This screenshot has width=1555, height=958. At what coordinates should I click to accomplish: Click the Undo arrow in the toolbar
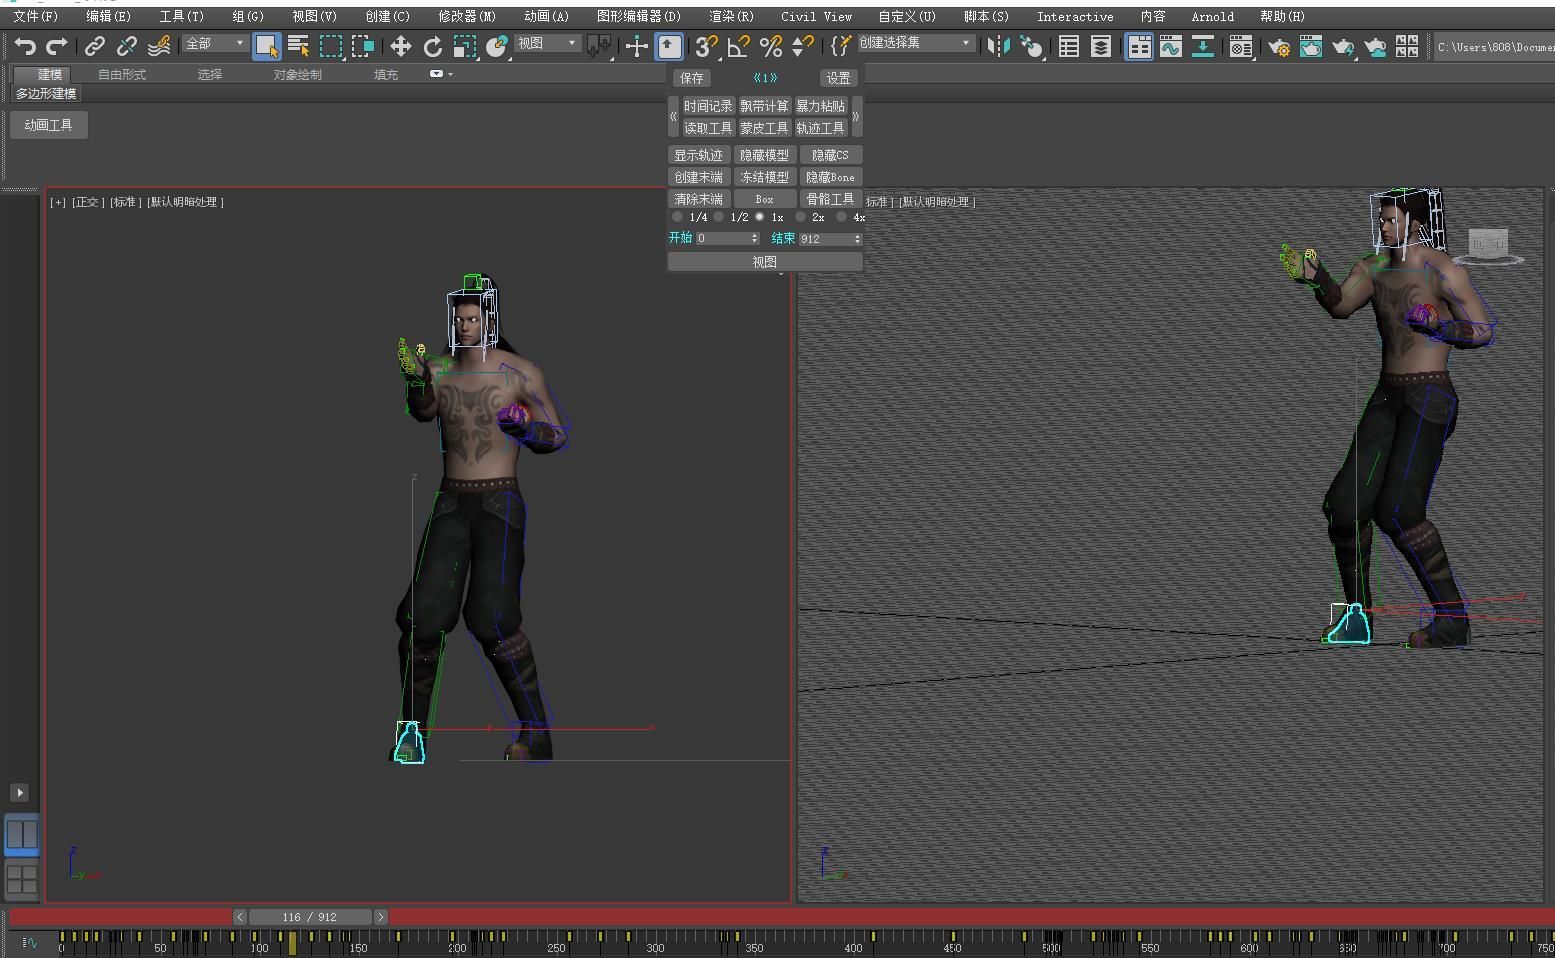click(x=25, y=46)
